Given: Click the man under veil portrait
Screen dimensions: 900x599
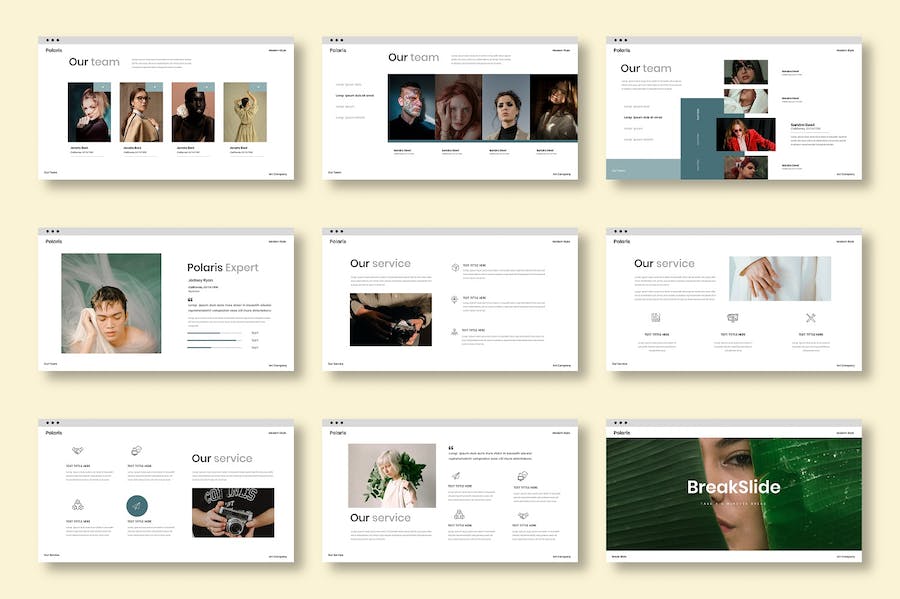Looking at the screenshot, I should [110, 303].
